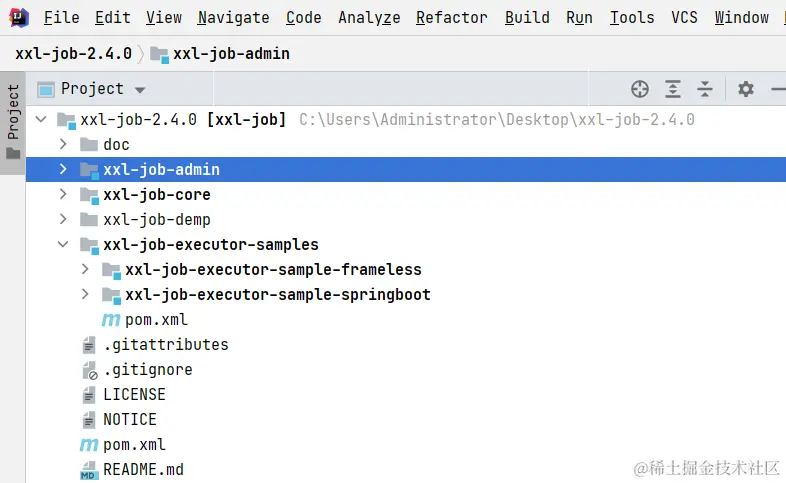Select the .gitignore file
The image size is (786, 483).
click(x=406, y=370)
